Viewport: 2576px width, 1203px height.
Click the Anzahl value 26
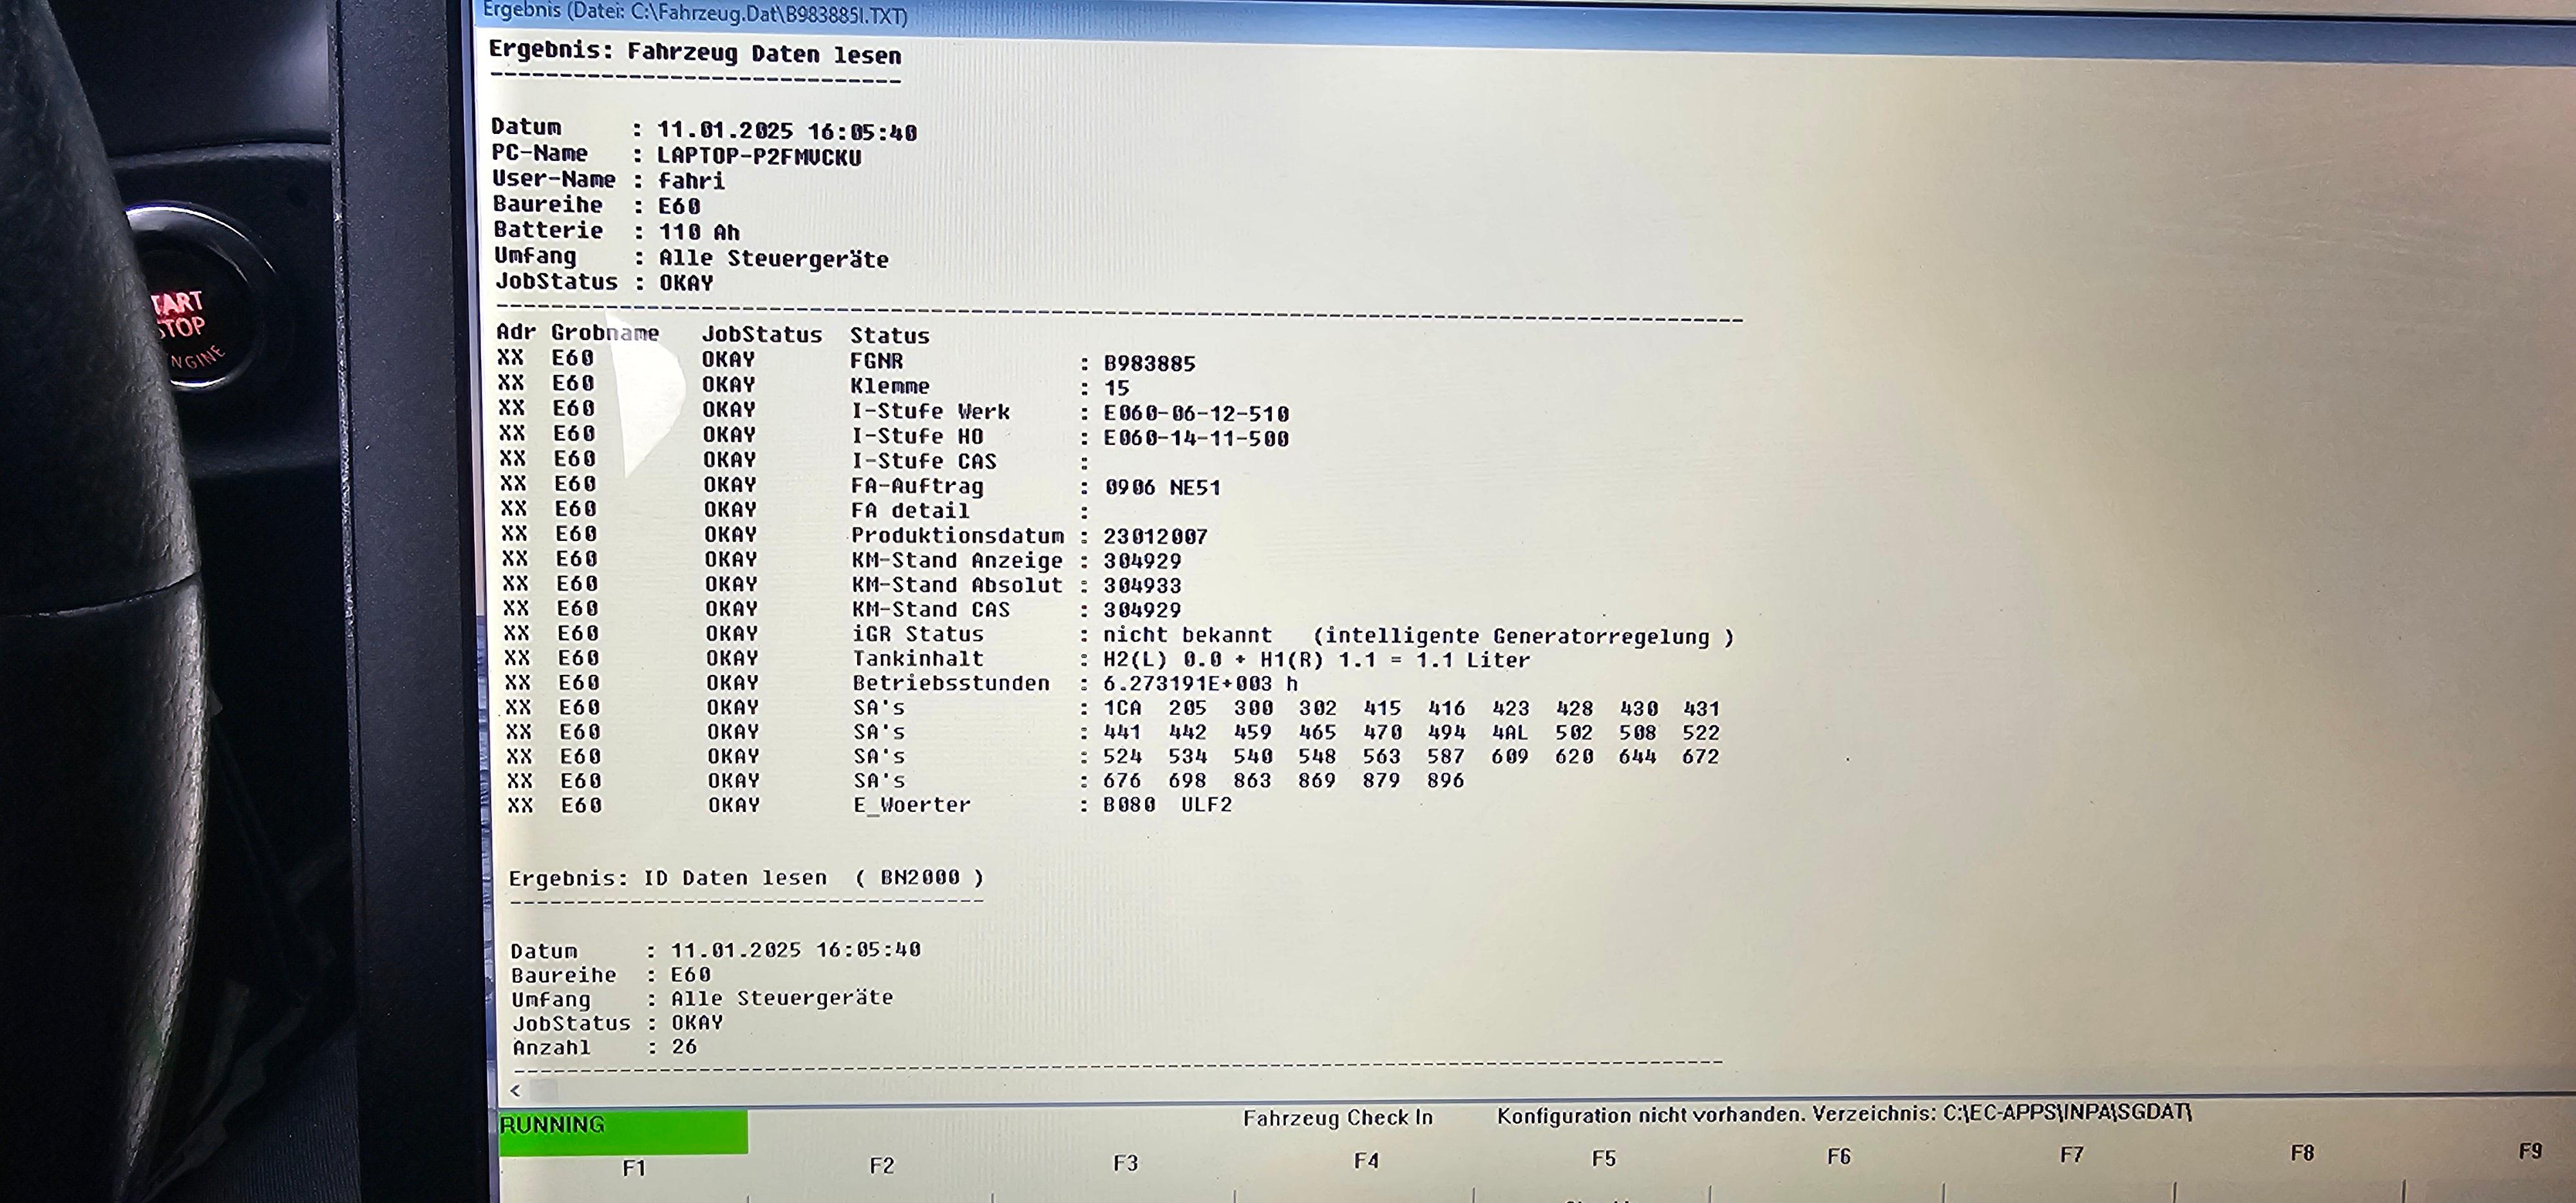click(684, 1047)
